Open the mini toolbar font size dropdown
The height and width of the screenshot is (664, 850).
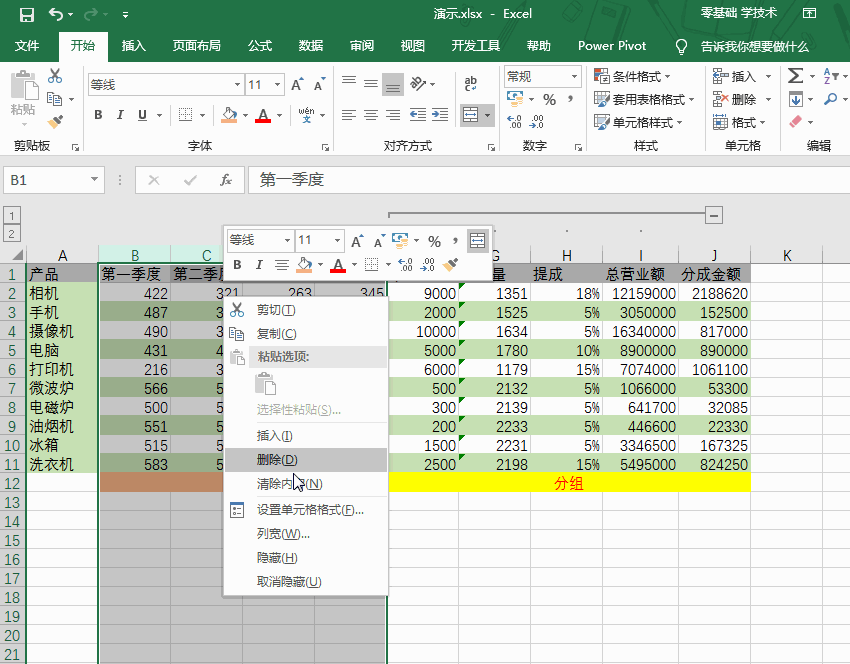(x=337, y=240)
